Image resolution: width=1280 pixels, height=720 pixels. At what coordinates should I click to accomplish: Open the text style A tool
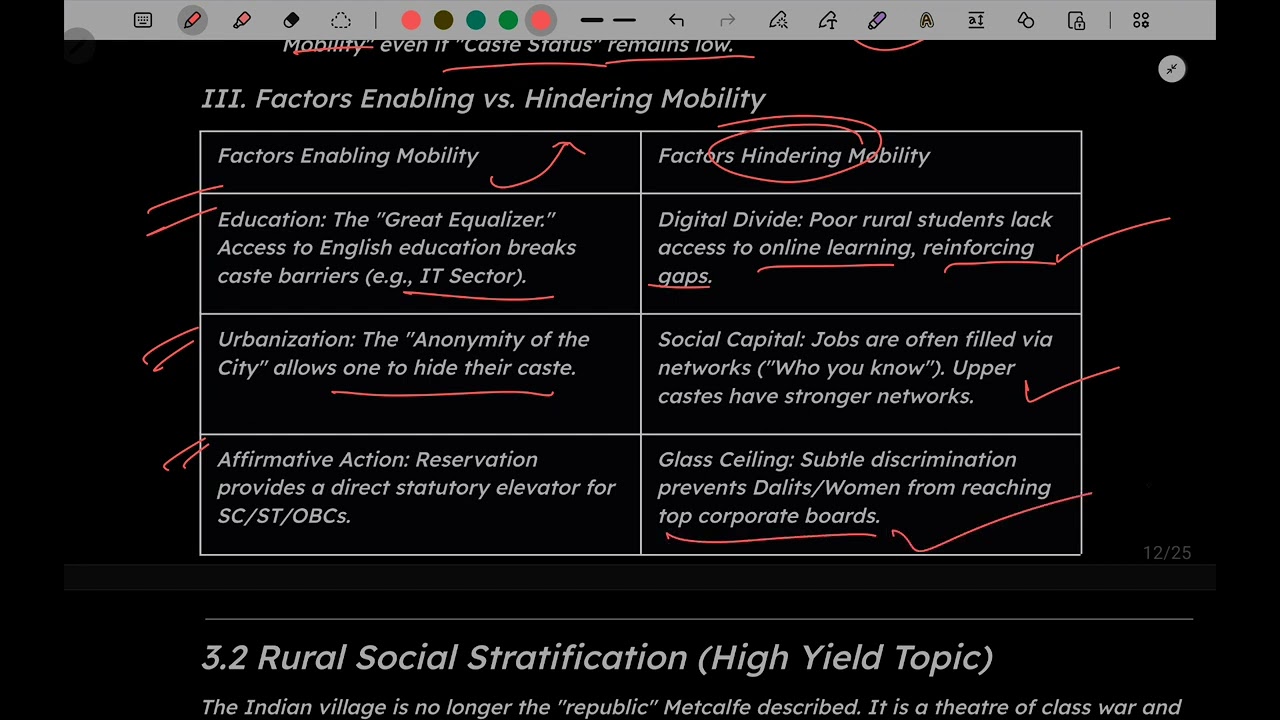click(927, 20)
